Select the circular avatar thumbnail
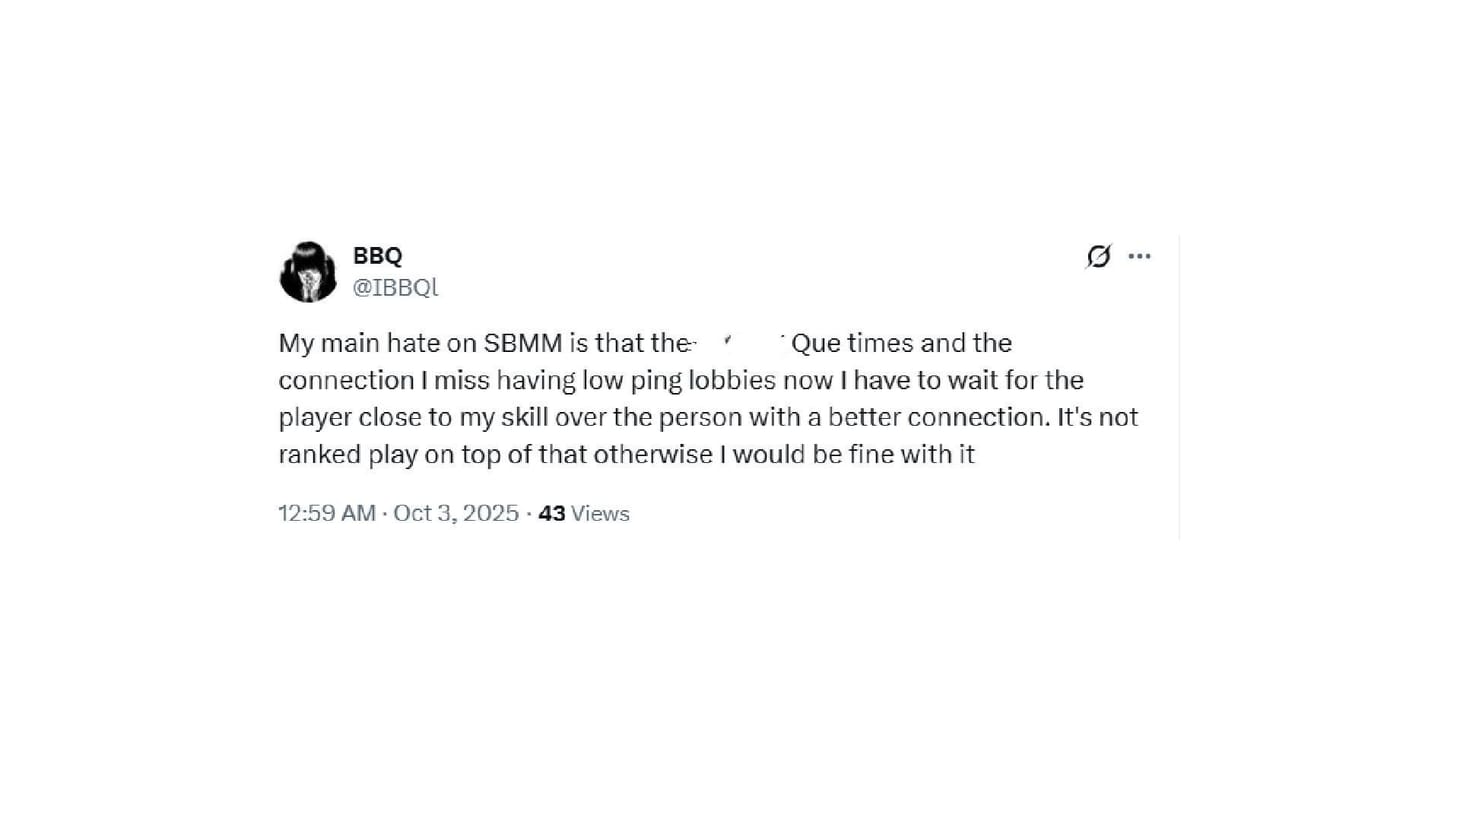 [308, 271]
